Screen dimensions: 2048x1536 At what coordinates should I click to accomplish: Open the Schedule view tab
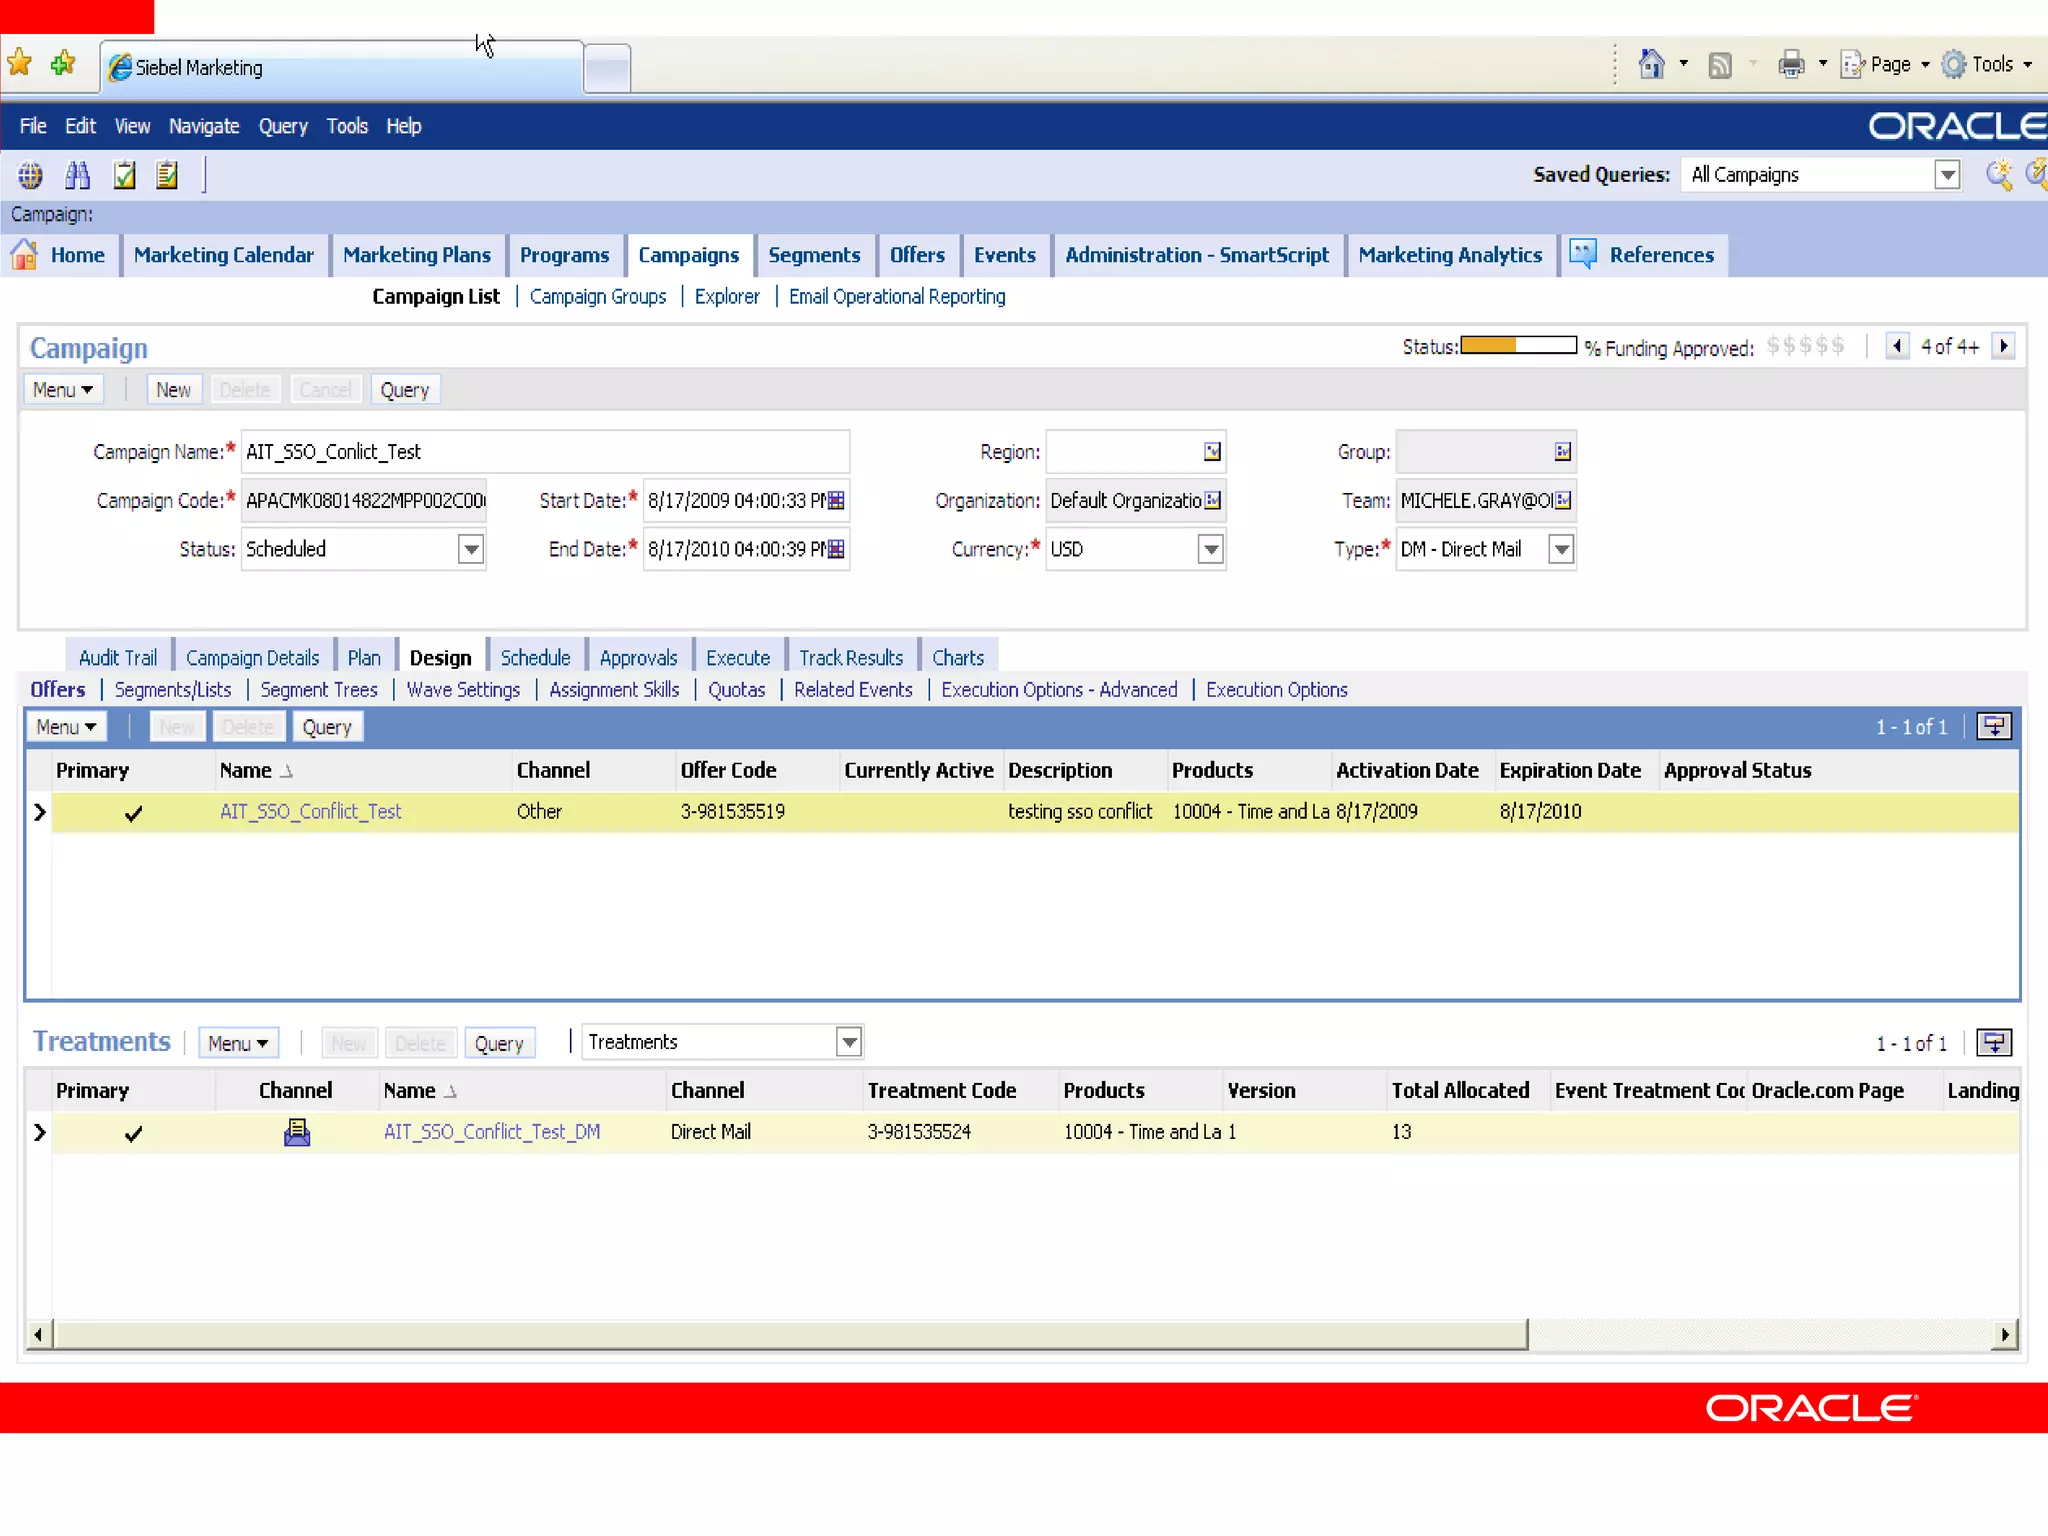535,658
